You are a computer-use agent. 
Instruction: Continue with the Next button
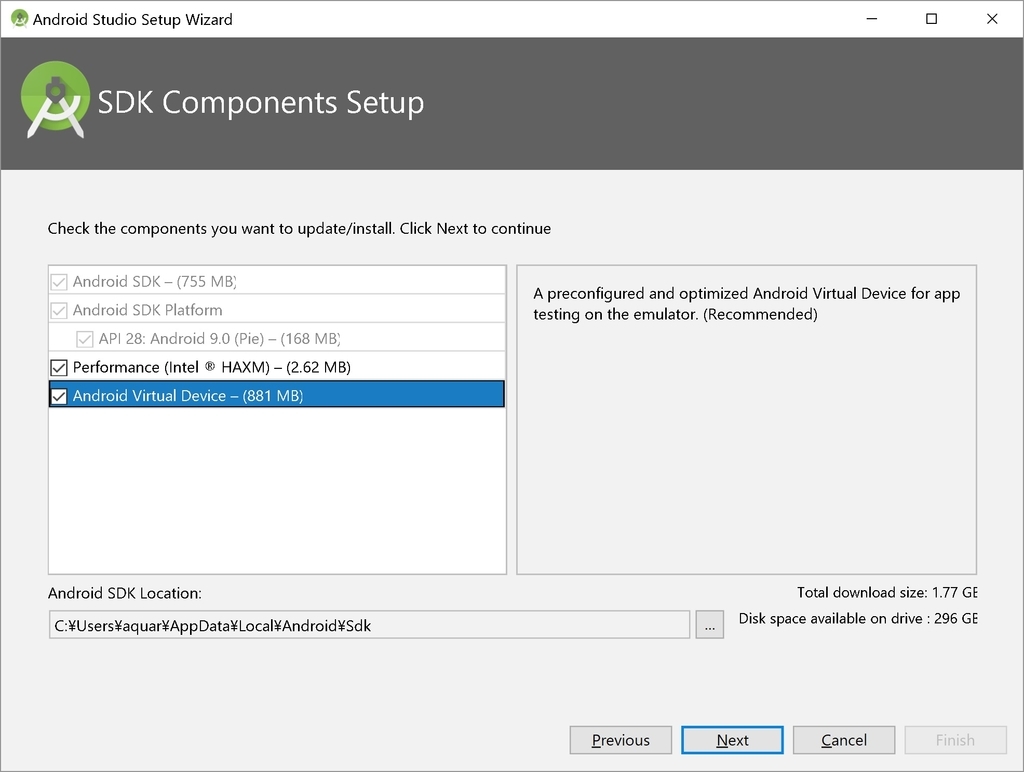point(732,740)
